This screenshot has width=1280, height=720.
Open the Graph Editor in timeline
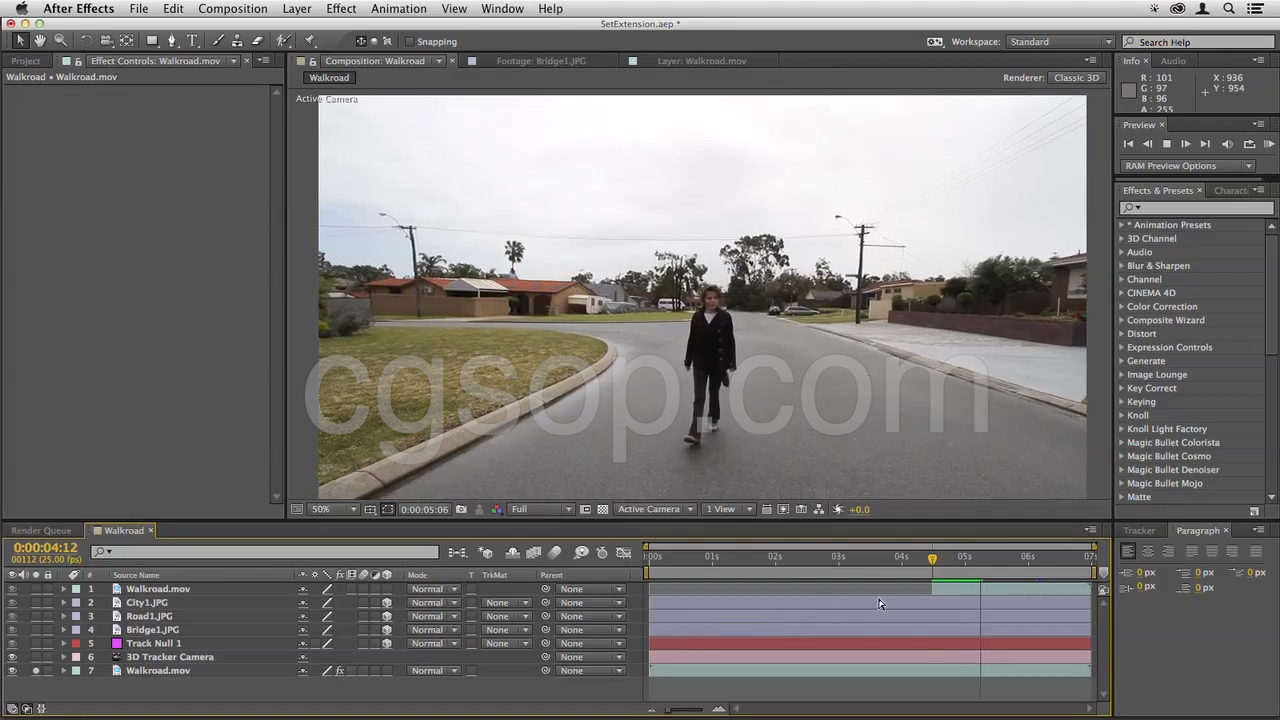coord(624,552)
